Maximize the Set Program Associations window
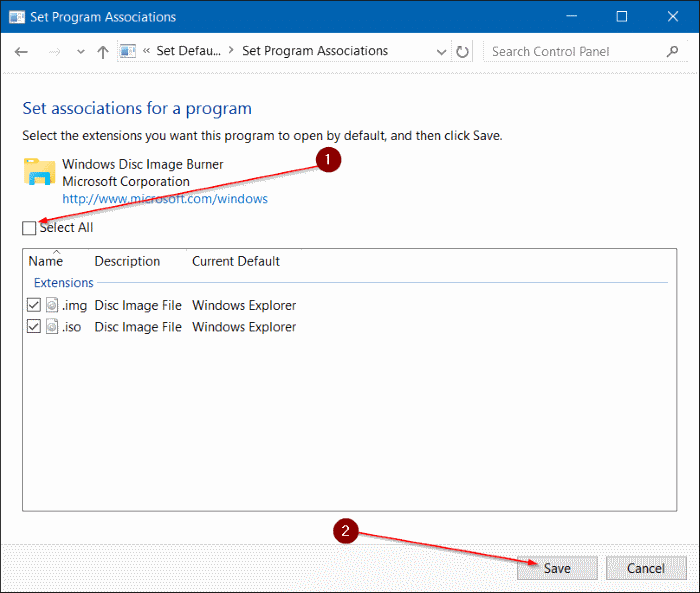The image size is (700, 593). click(621, 17)
